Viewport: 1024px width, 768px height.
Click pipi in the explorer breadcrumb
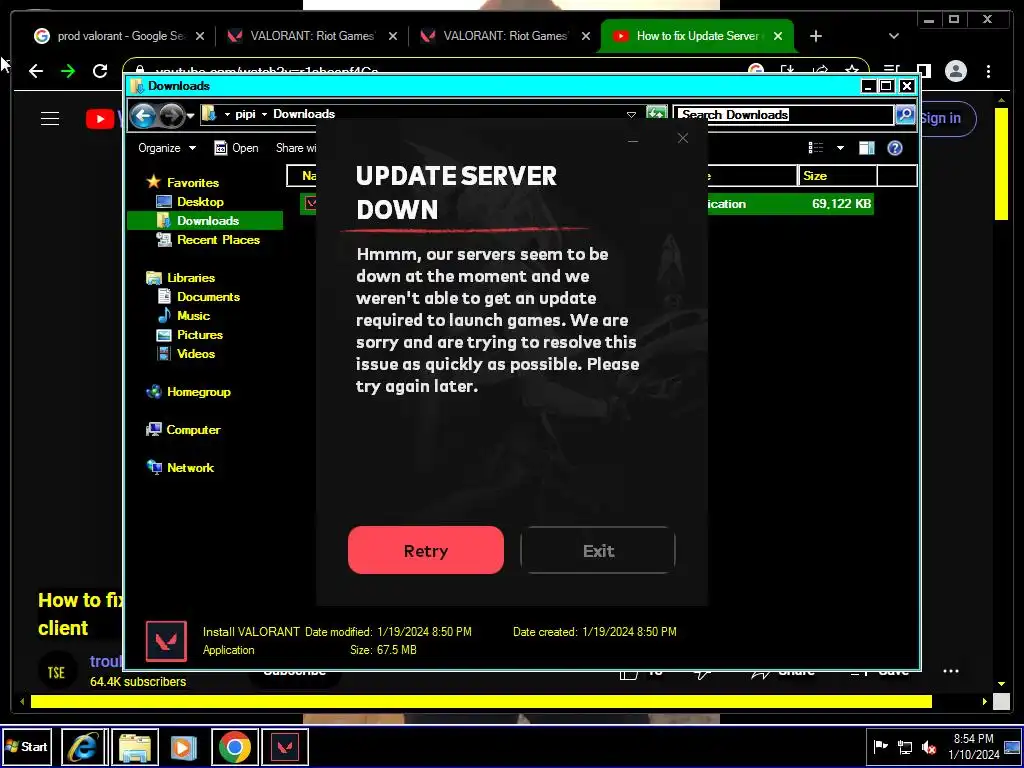coord(246,114)
